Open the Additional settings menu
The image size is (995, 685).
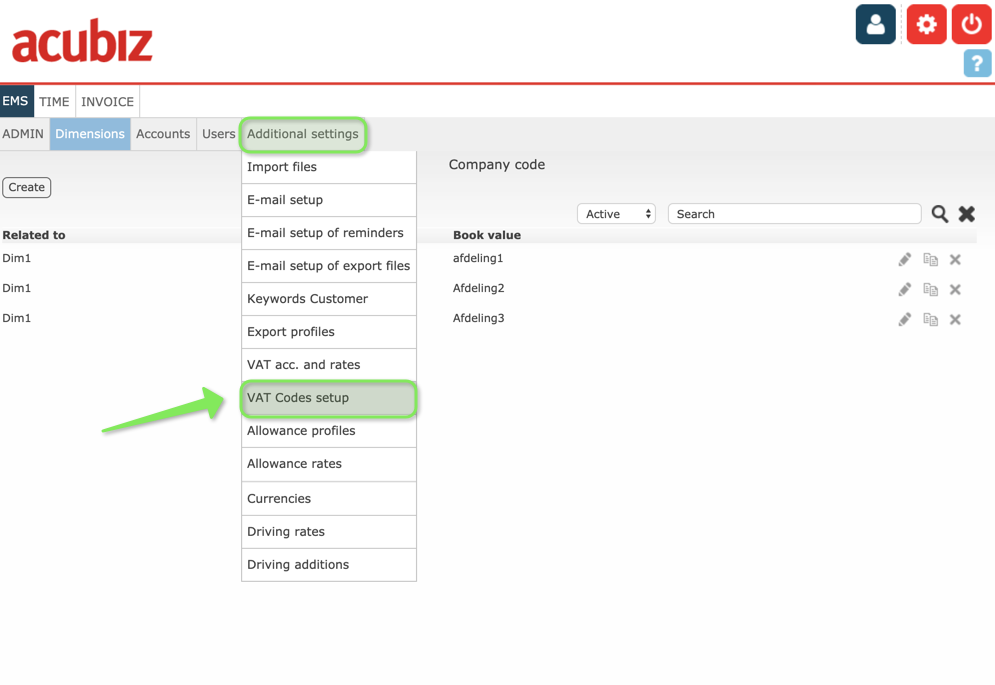303,134
